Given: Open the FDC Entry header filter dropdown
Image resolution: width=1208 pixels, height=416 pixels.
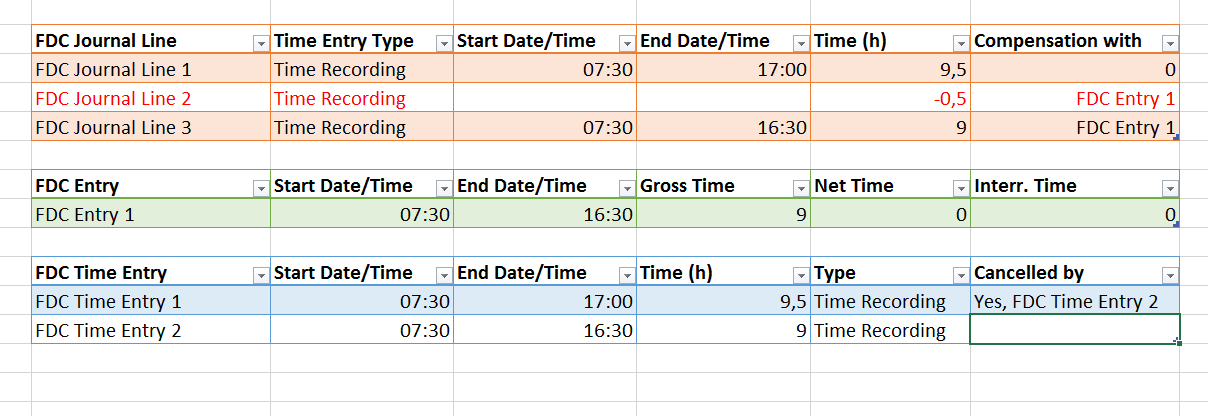Looking at the screenshot, I should pos(261,188).
